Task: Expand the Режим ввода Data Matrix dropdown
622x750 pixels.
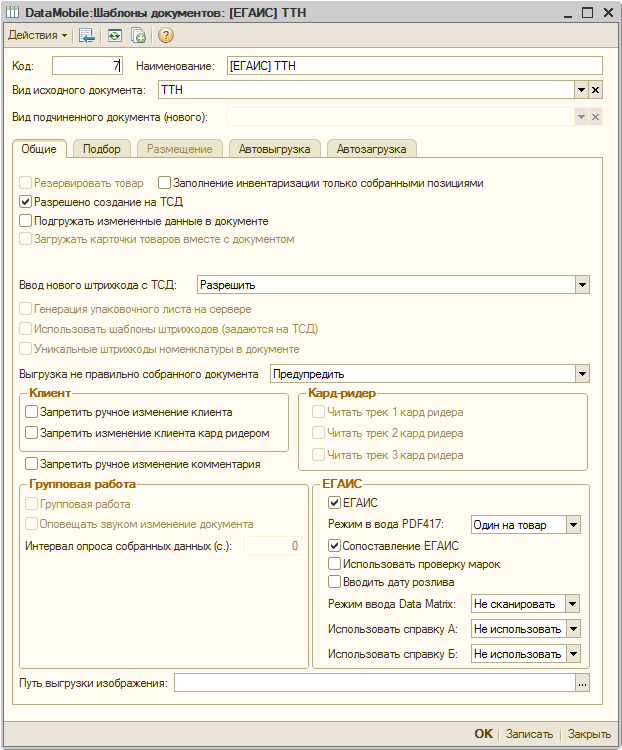Action: coord(572,604)
